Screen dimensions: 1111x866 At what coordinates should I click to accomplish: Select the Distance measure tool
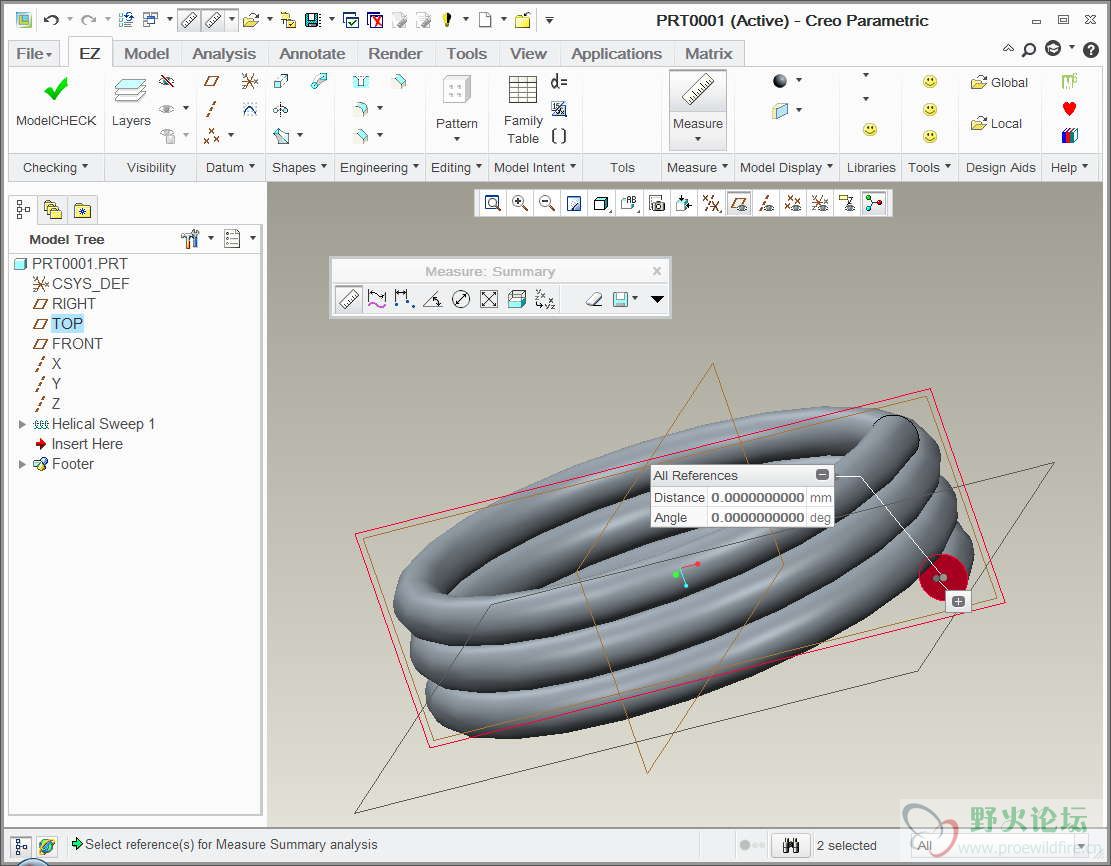405,299
